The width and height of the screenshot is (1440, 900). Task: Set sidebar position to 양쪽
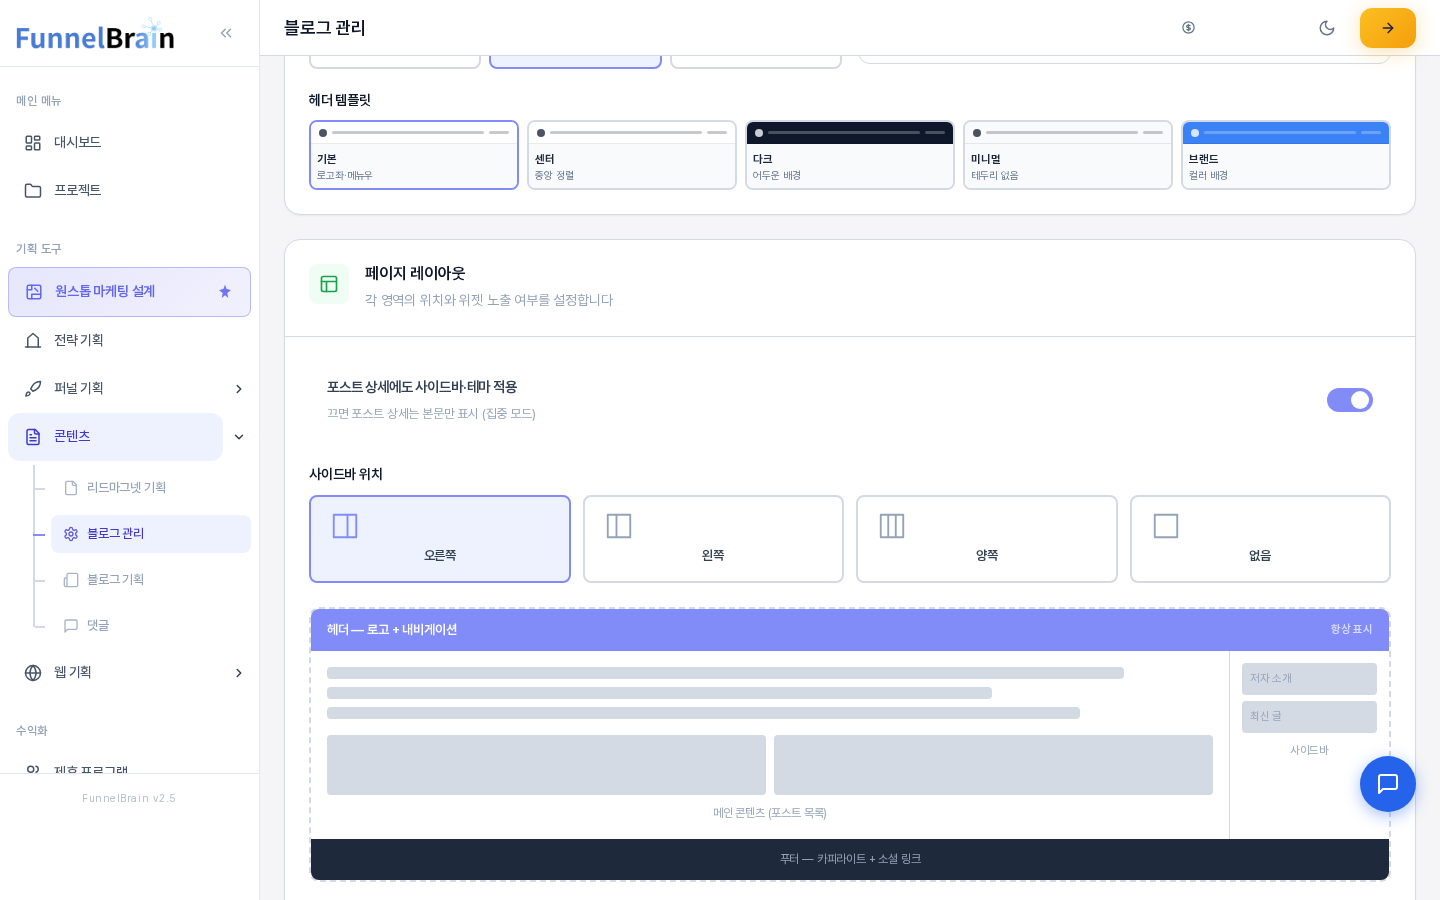(987, 539)
